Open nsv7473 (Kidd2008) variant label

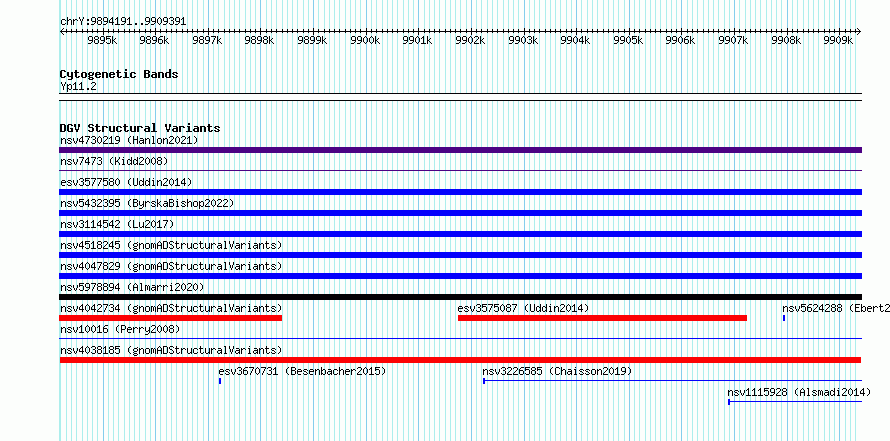(114, 161)
